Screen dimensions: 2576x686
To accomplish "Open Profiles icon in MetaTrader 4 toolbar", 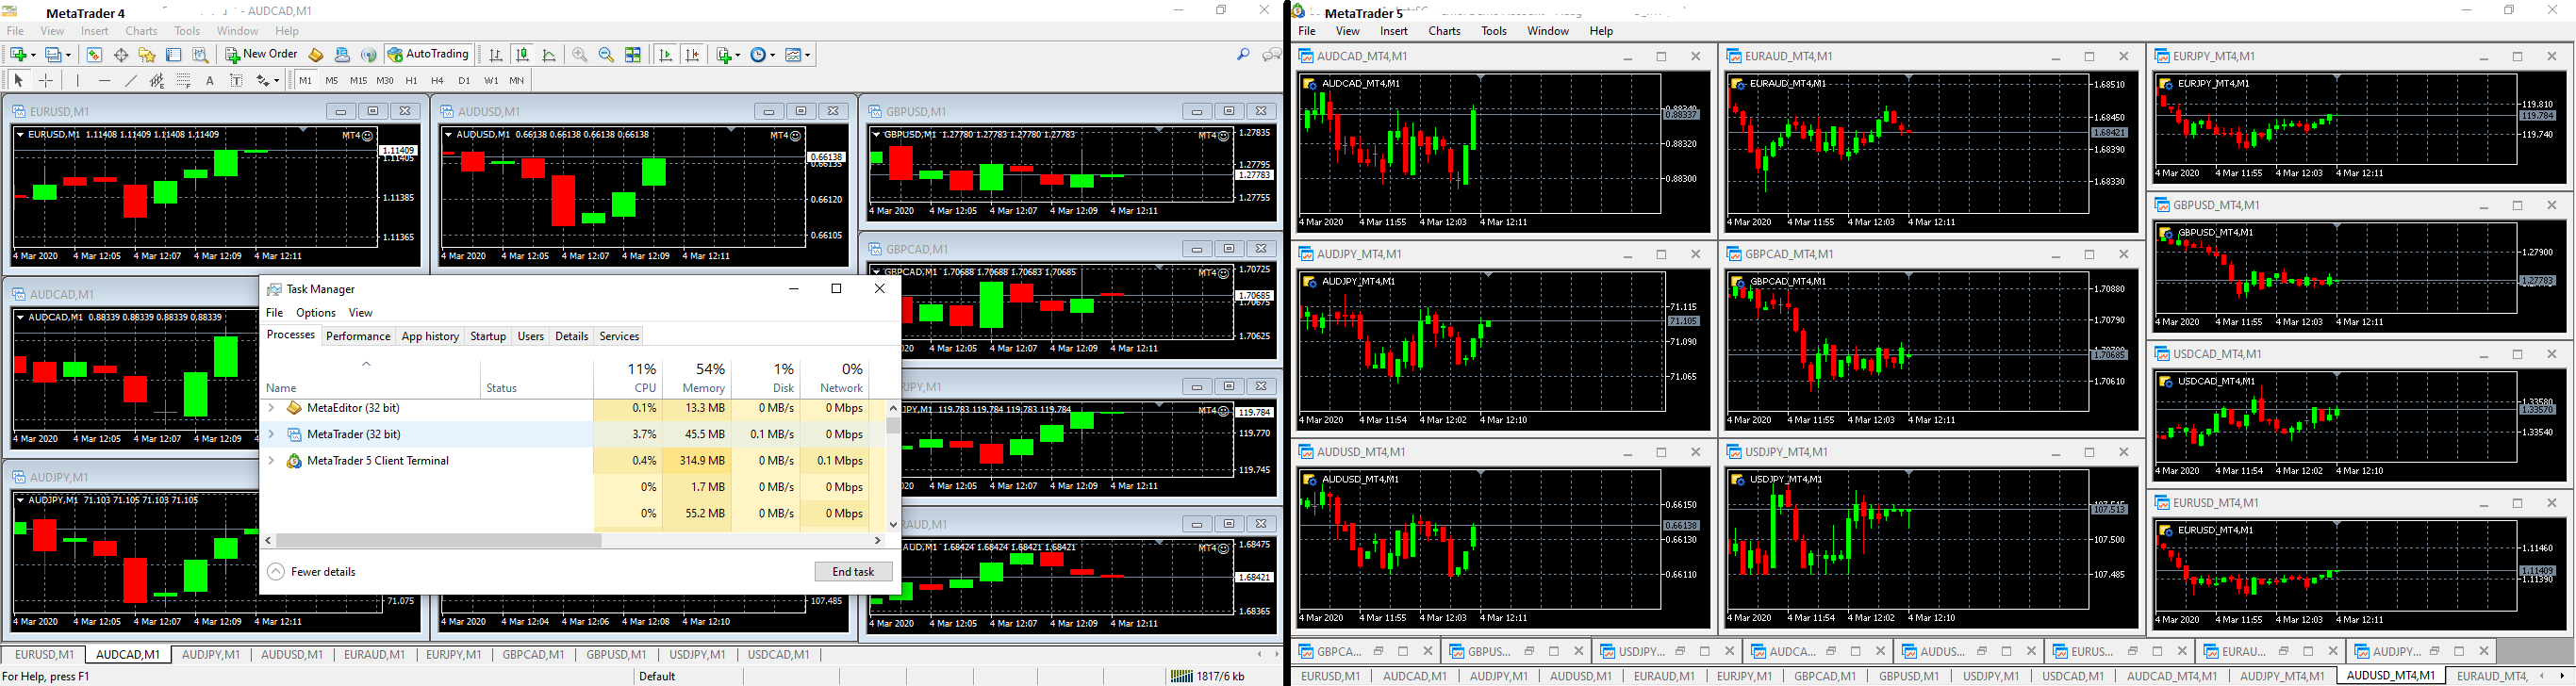I will click(x=53, y=55).
